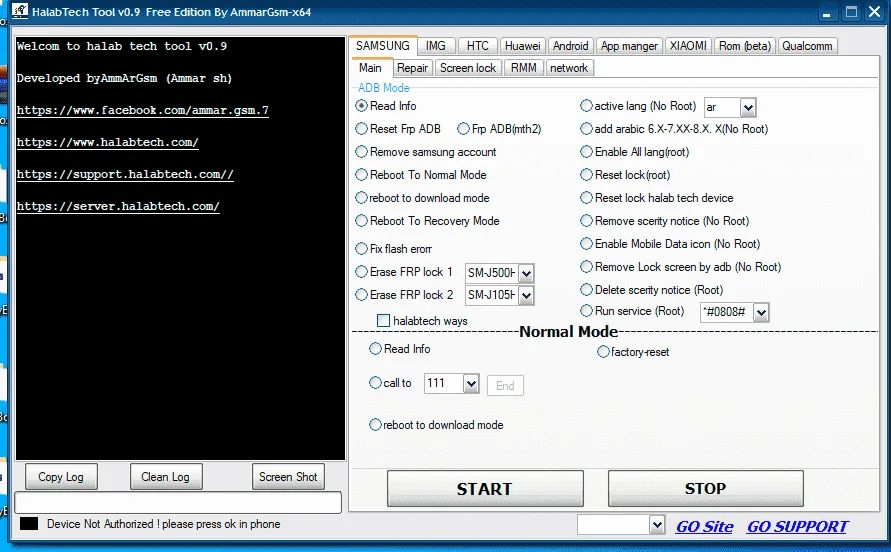This screenshot has width=891, height=552.
Task: Choose Delete scerity notice (Root)
Action: point(586,290)
